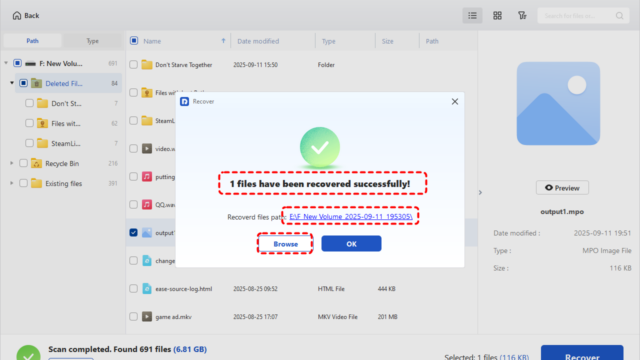Image resolution: width=640 pixels, height=360 pixels.
Task: Click the putting audio file icon
Action: [x=147, y=176]
